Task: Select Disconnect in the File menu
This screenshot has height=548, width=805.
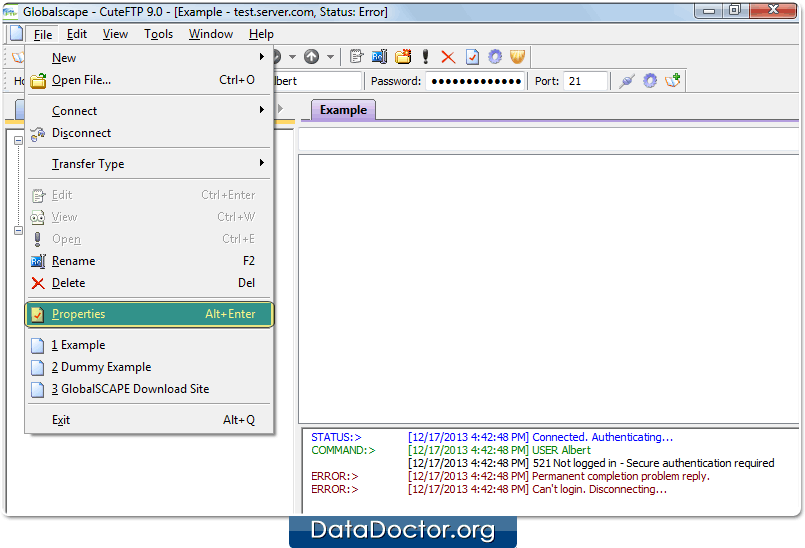Action: (149, 133)
